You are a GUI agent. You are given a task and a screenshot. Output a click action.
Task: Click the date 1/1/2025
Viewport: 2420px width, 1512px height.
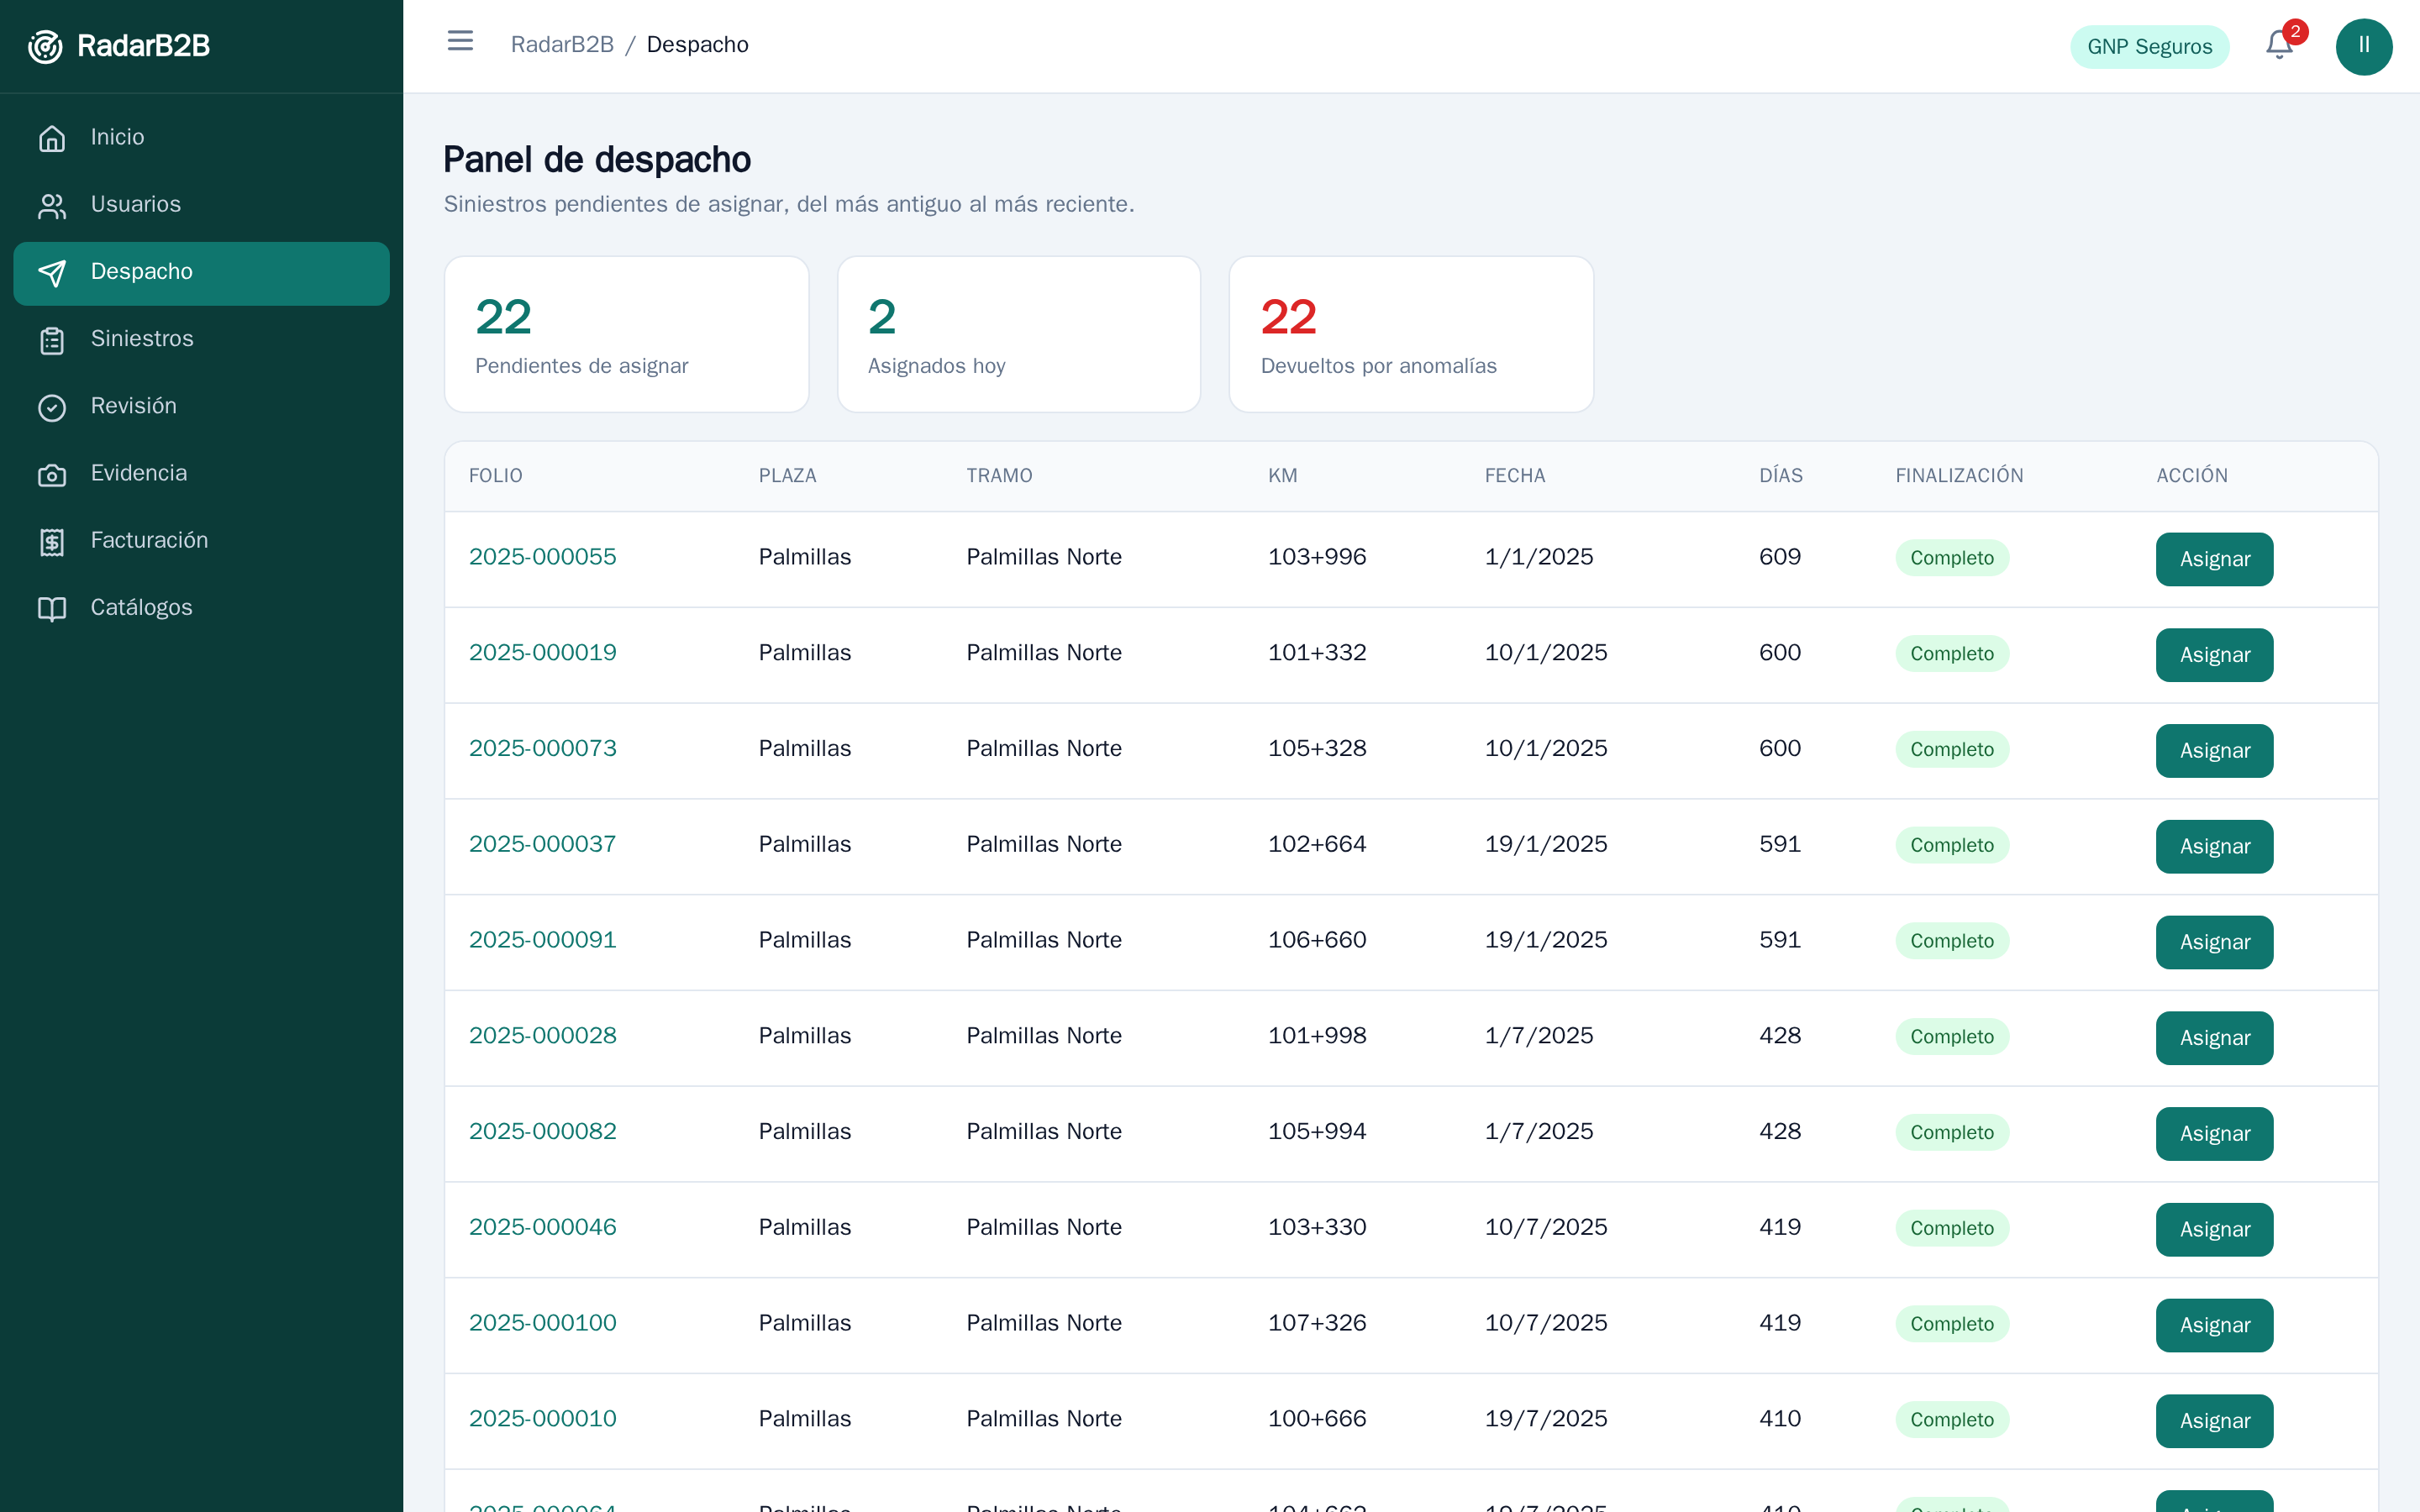point(1539,557)
